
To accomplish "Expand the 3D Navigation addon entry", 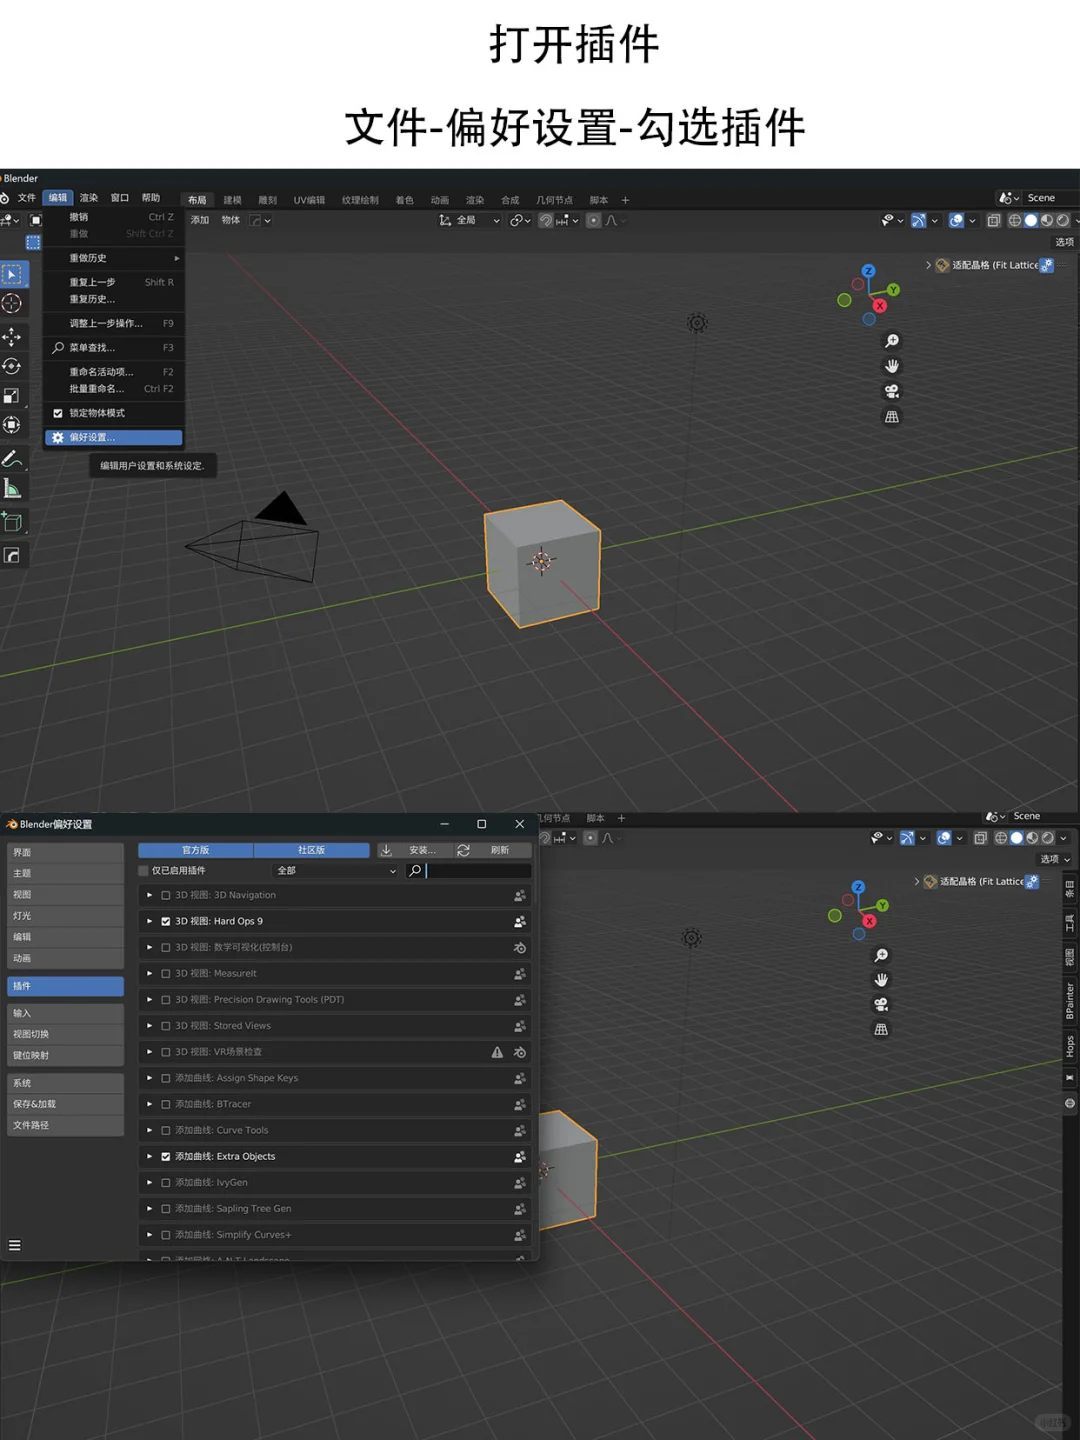I will (x=149, y=895).
